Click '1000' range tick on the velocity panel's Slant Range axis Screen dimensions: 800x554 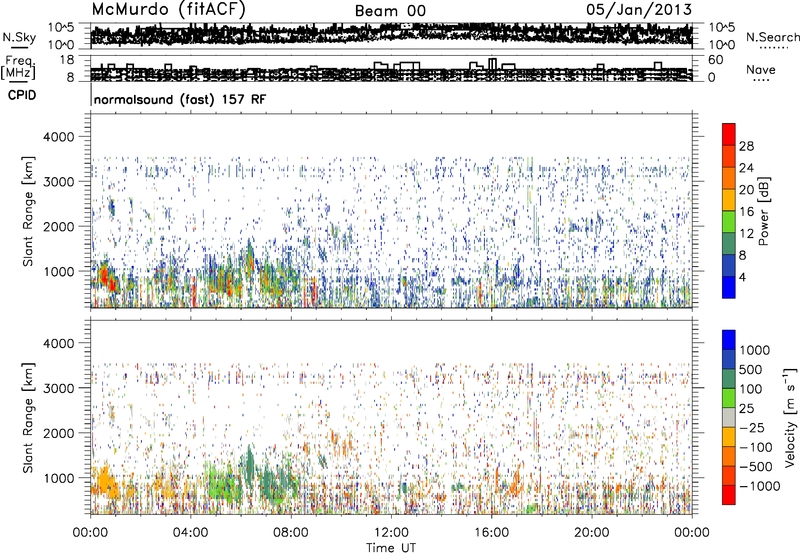pos(58,478)
